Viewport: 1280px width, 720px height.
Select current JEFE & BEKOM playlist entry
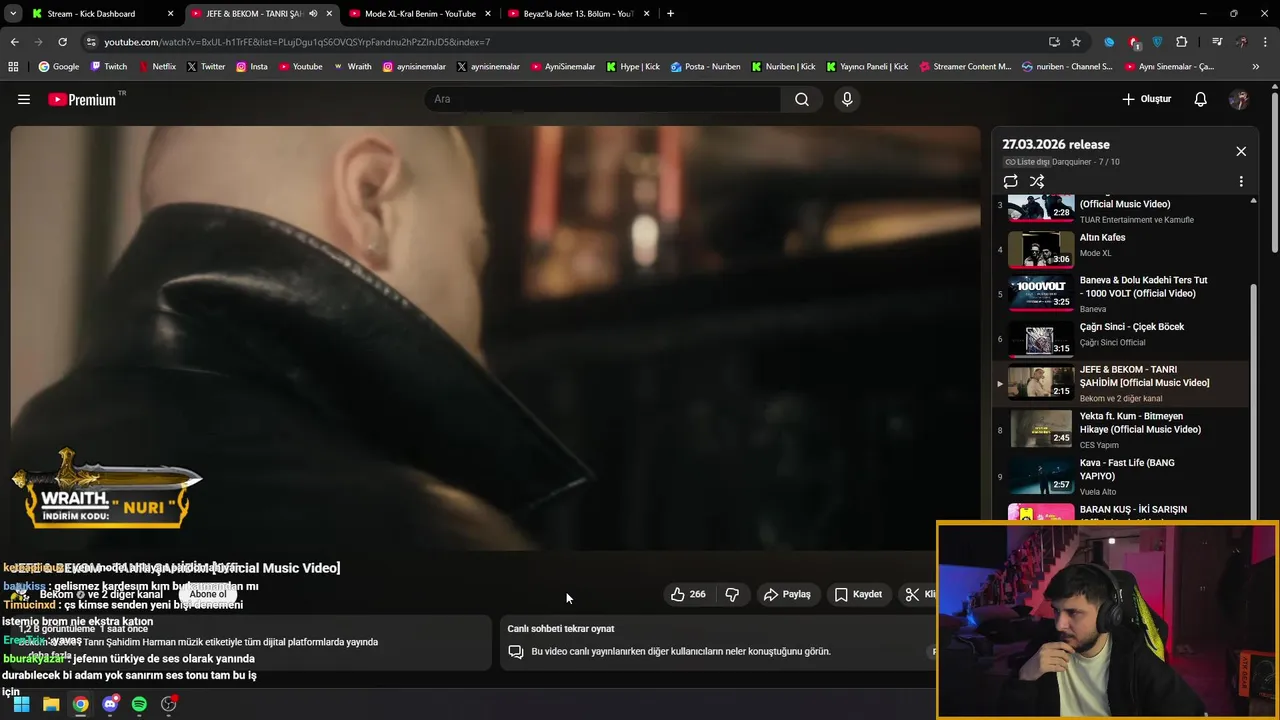click(x=1120, y=383)
